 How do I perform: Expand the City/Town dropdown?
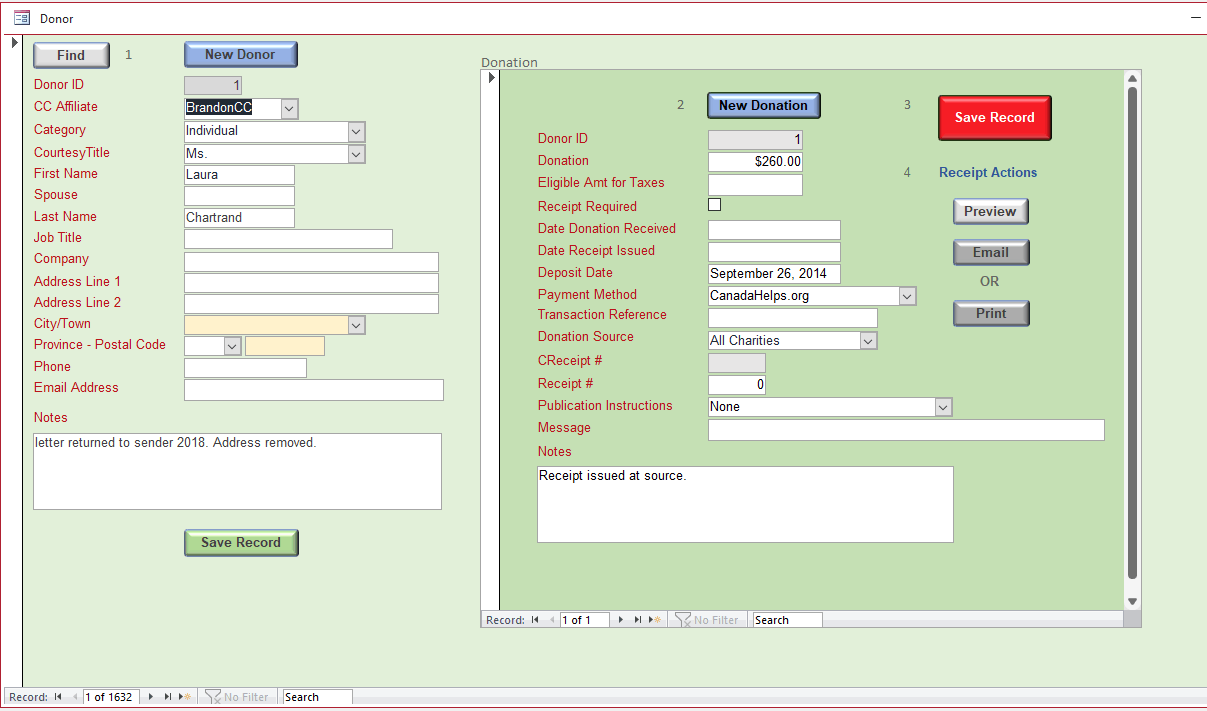click(356, 325)
